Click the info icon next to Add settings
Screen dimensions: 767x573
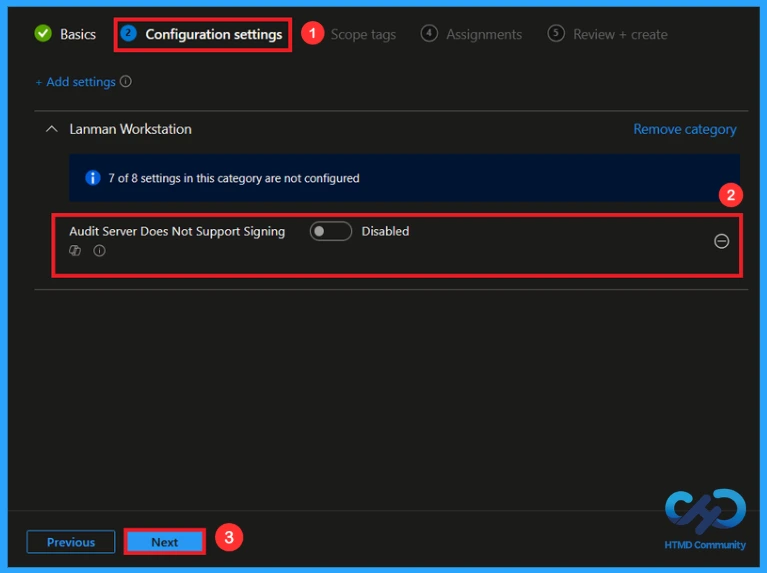[x=126, y=81]
